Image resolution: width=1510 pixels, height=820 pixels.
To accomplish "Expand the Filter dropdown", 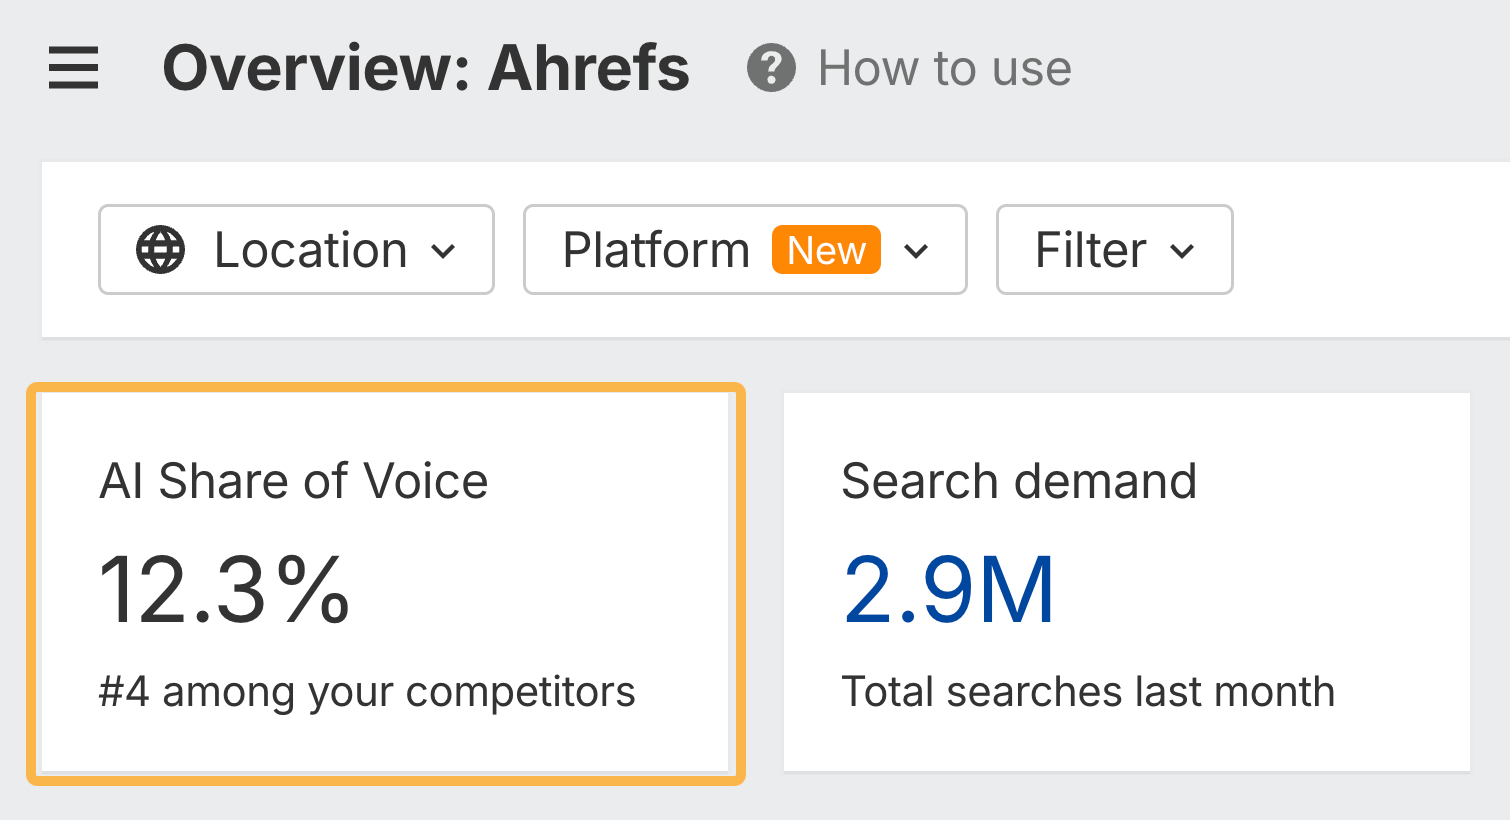I will tap(1114, 250).
